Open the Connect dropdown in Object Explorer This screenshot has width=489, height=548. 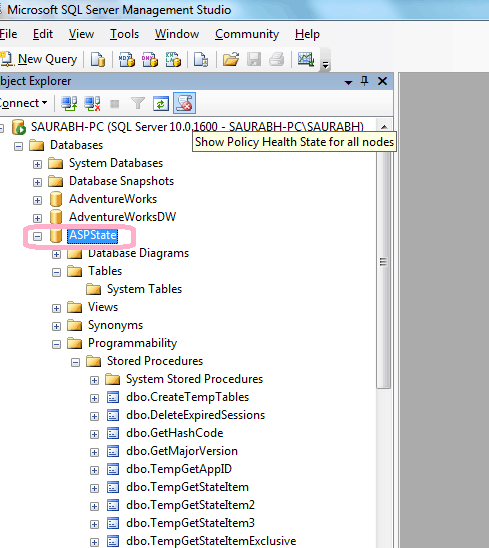24,103
